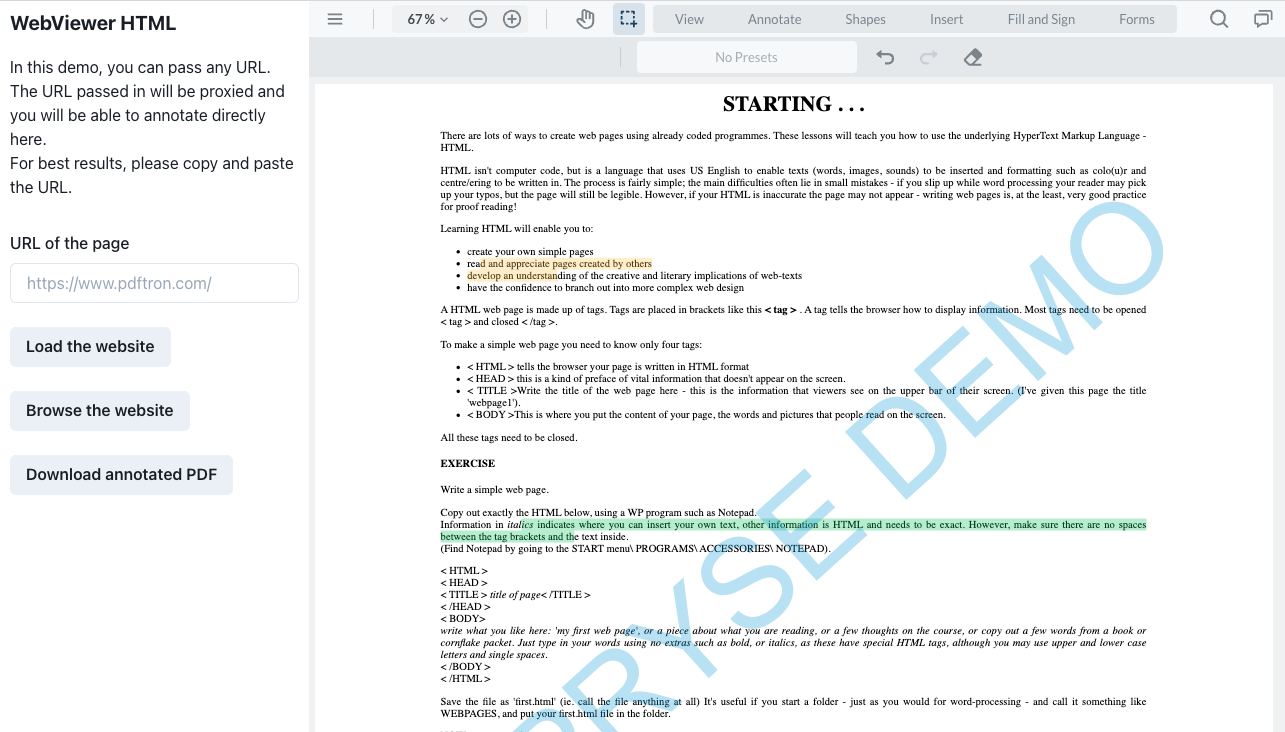Switch to the Shapes tab
This screenshot has width=1285, height=732.
click(865, 19)
